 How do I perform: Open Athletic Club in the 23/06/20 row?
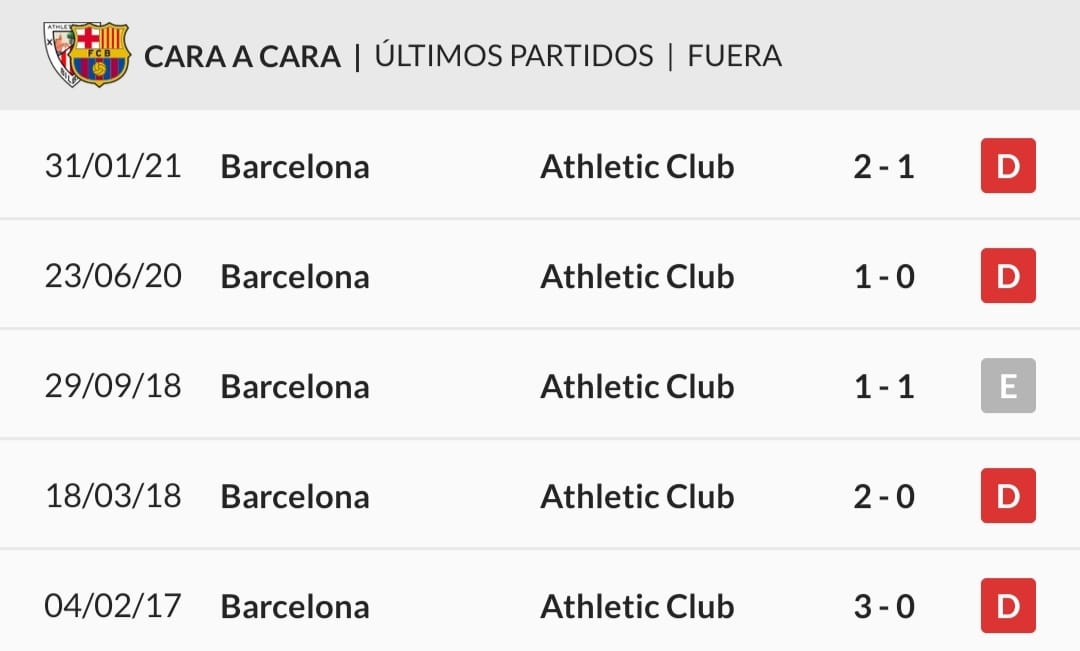(x=637, y=276)
